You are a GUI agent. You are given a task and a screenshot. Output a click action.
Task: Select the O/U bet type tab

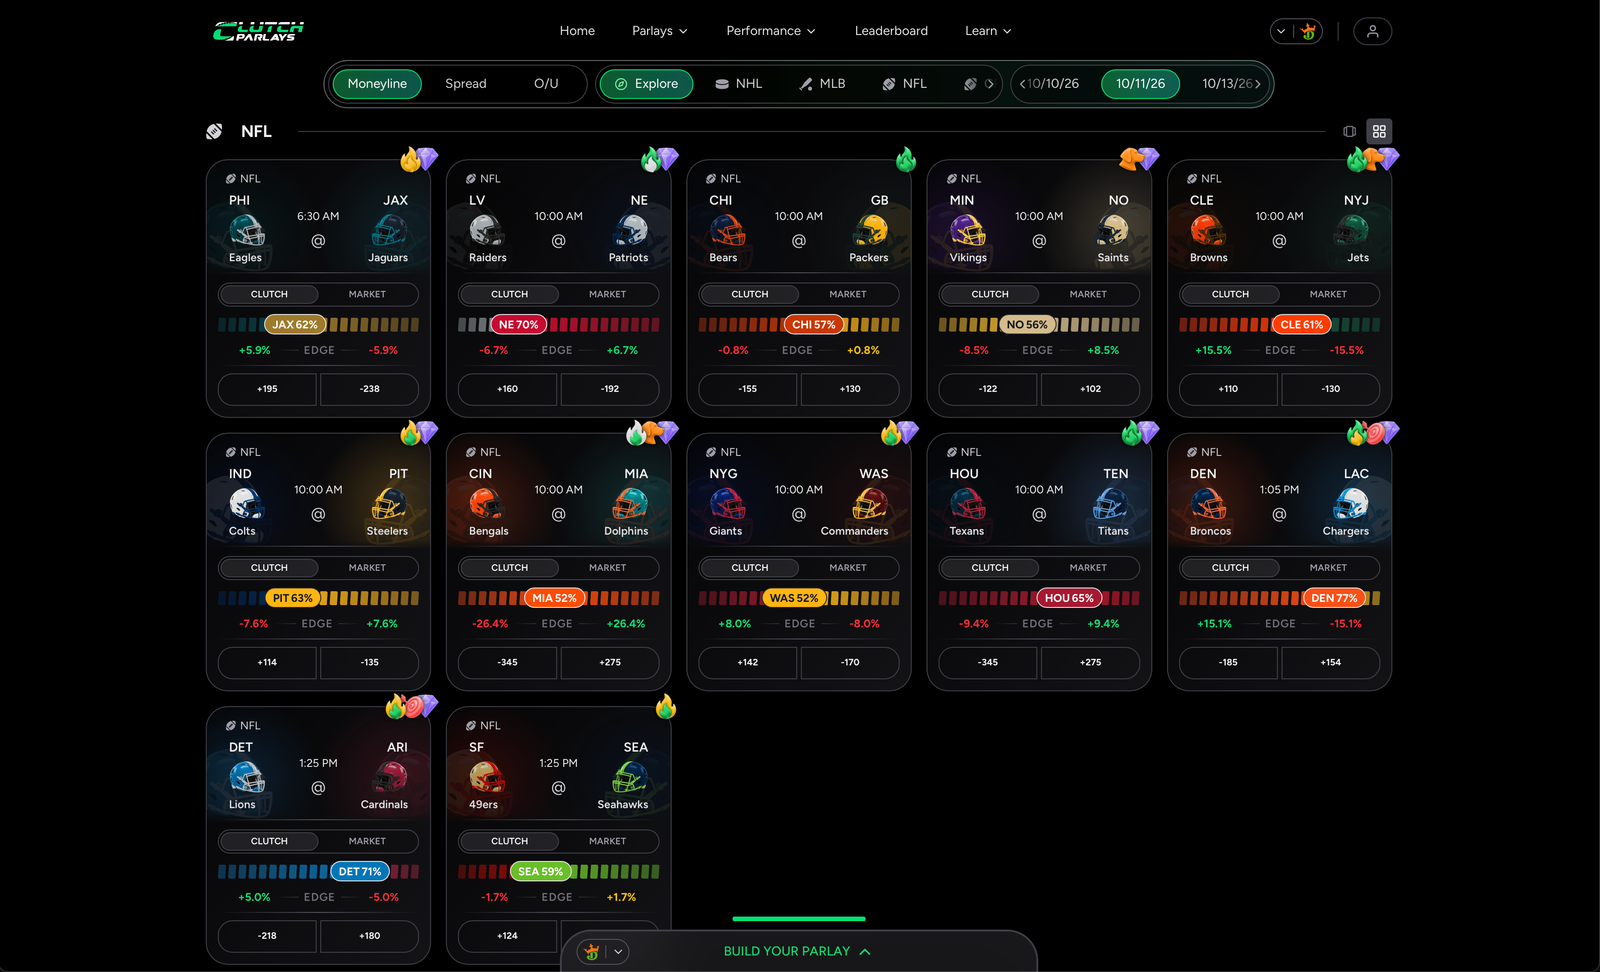(546, 84)
